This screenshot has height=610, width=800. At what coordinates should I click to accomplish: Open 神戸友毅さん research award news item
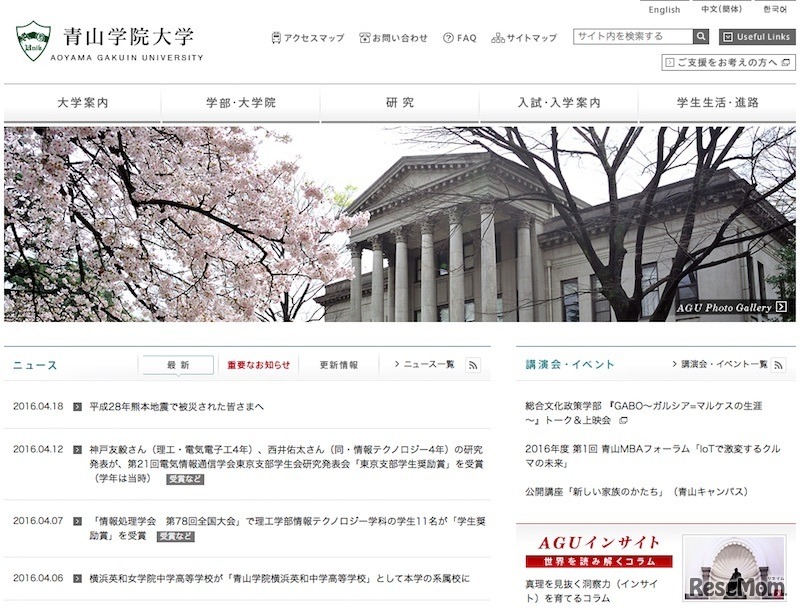coord(286,464)
